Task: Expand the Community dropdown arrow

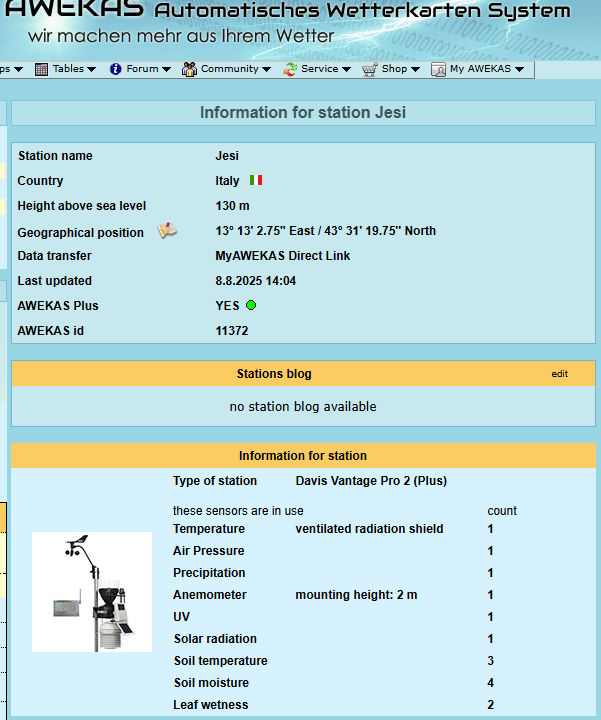Action: coord(266,69)
